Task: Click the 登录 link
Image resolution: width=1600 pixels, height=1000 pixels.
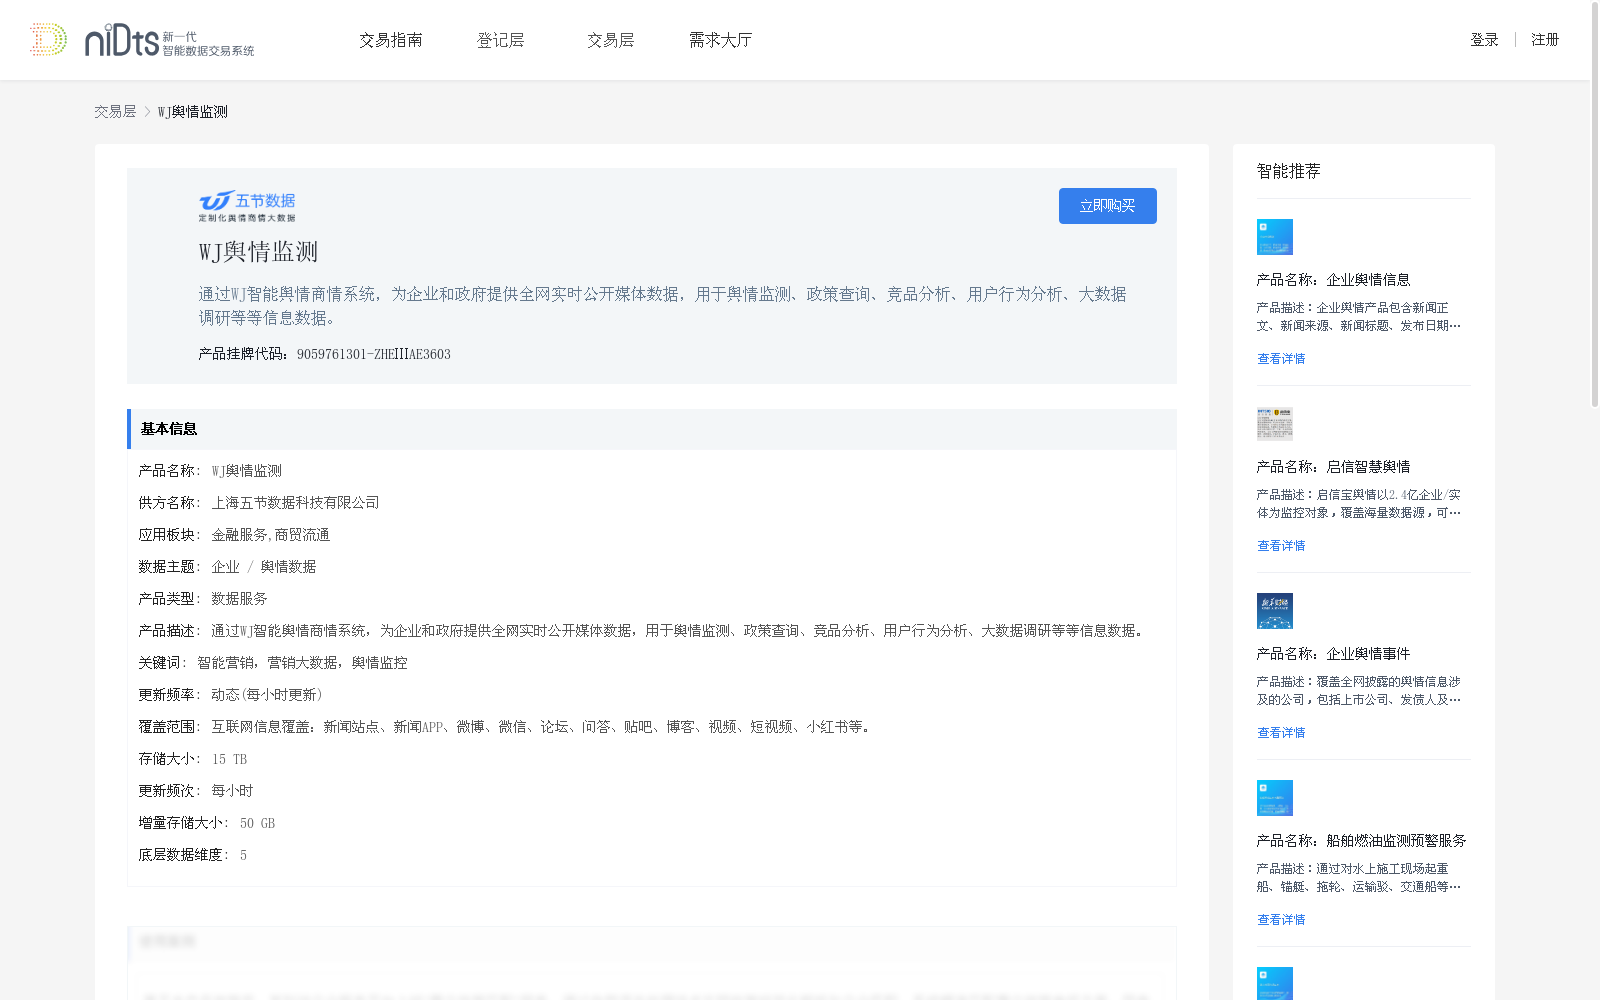Action: [1484, 40]
